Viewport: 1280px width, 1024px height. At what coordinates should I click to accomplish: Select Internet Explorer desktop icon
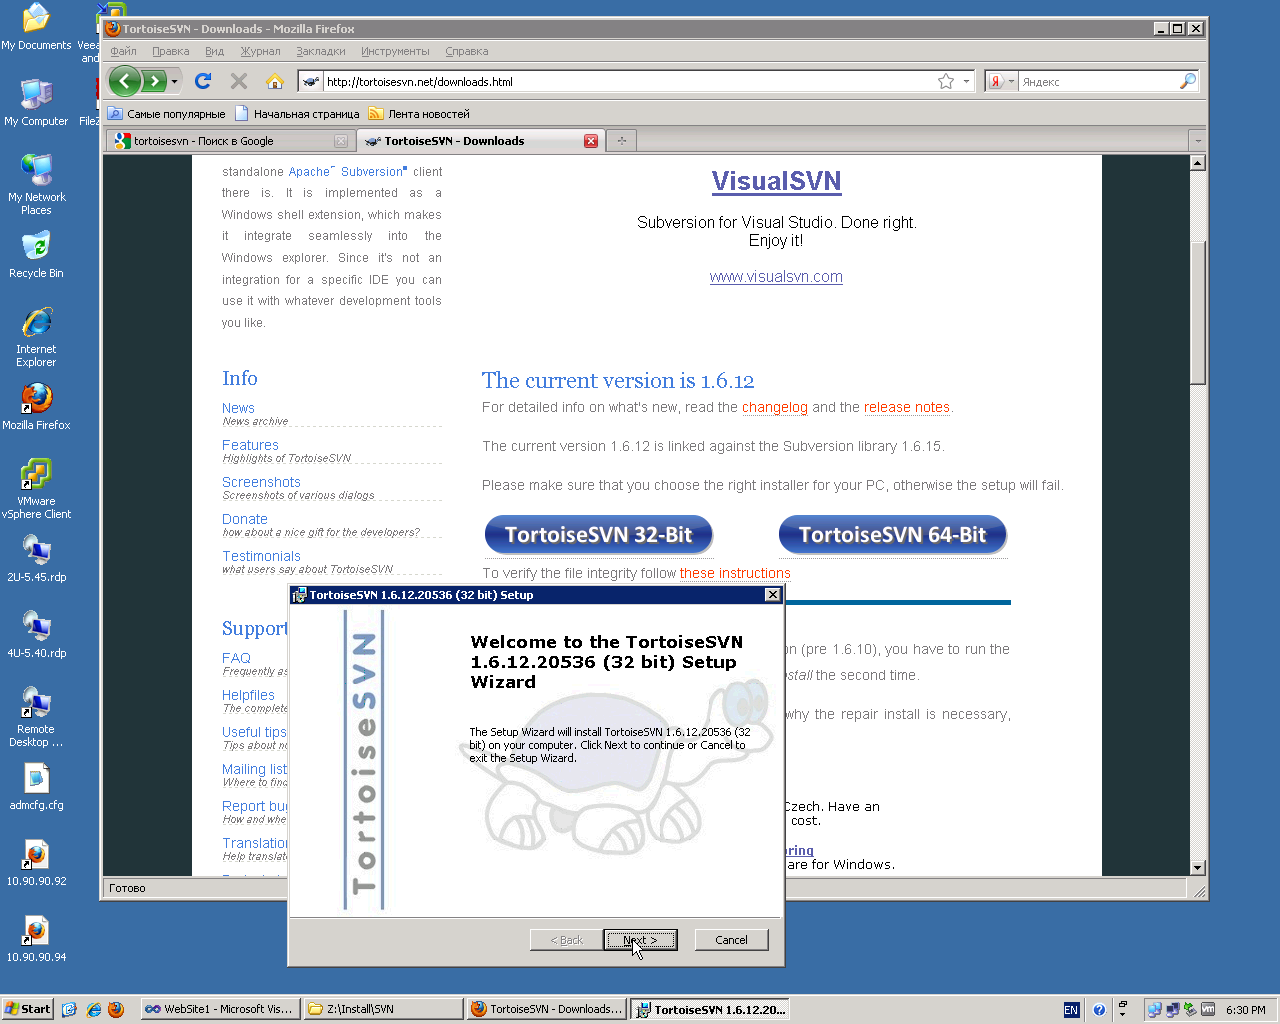[x=36, y=336]
